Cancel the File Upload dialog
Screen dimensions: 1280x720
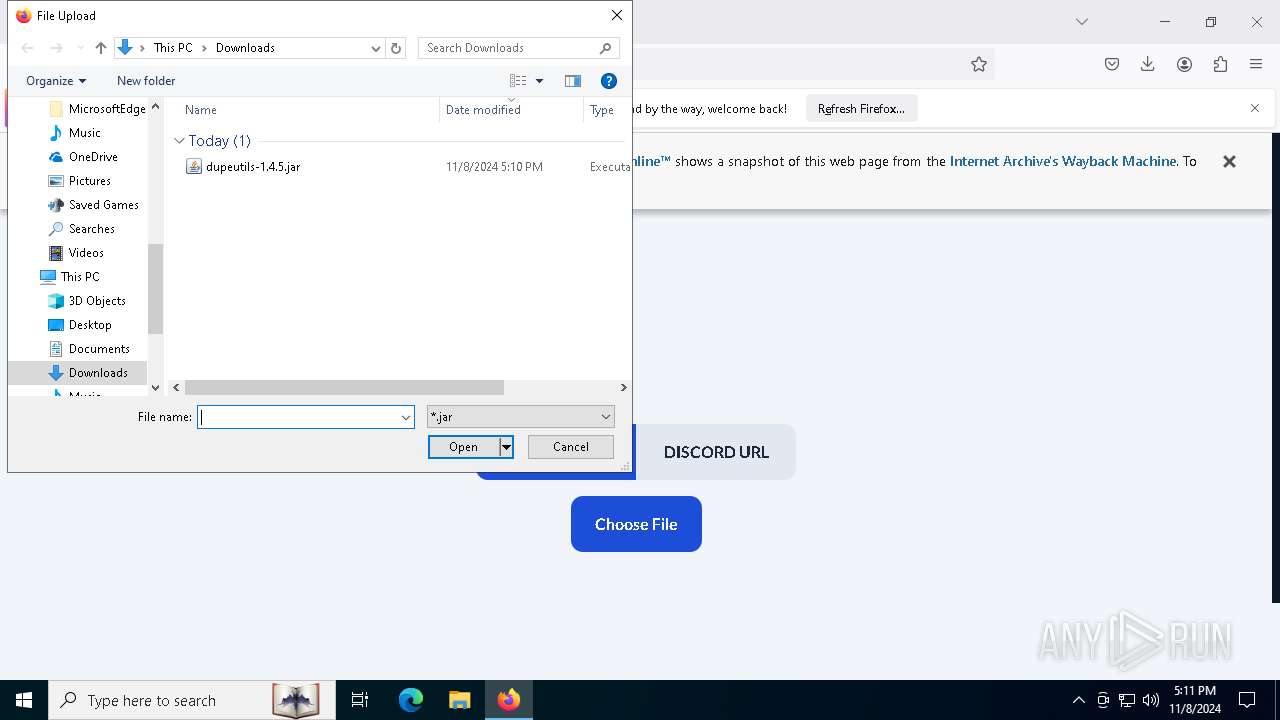pos(571,447)
